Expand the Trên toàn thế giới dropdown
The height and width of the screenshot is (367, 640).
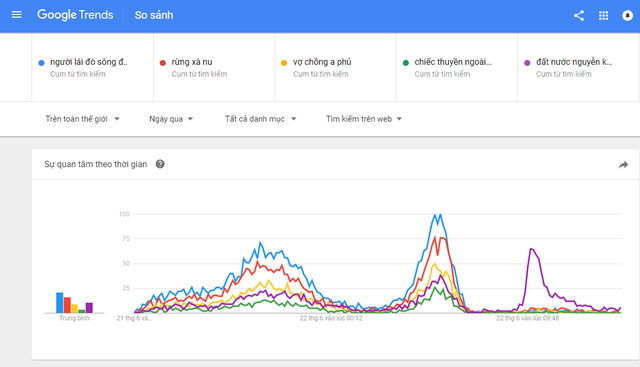(x=82, y=119)
